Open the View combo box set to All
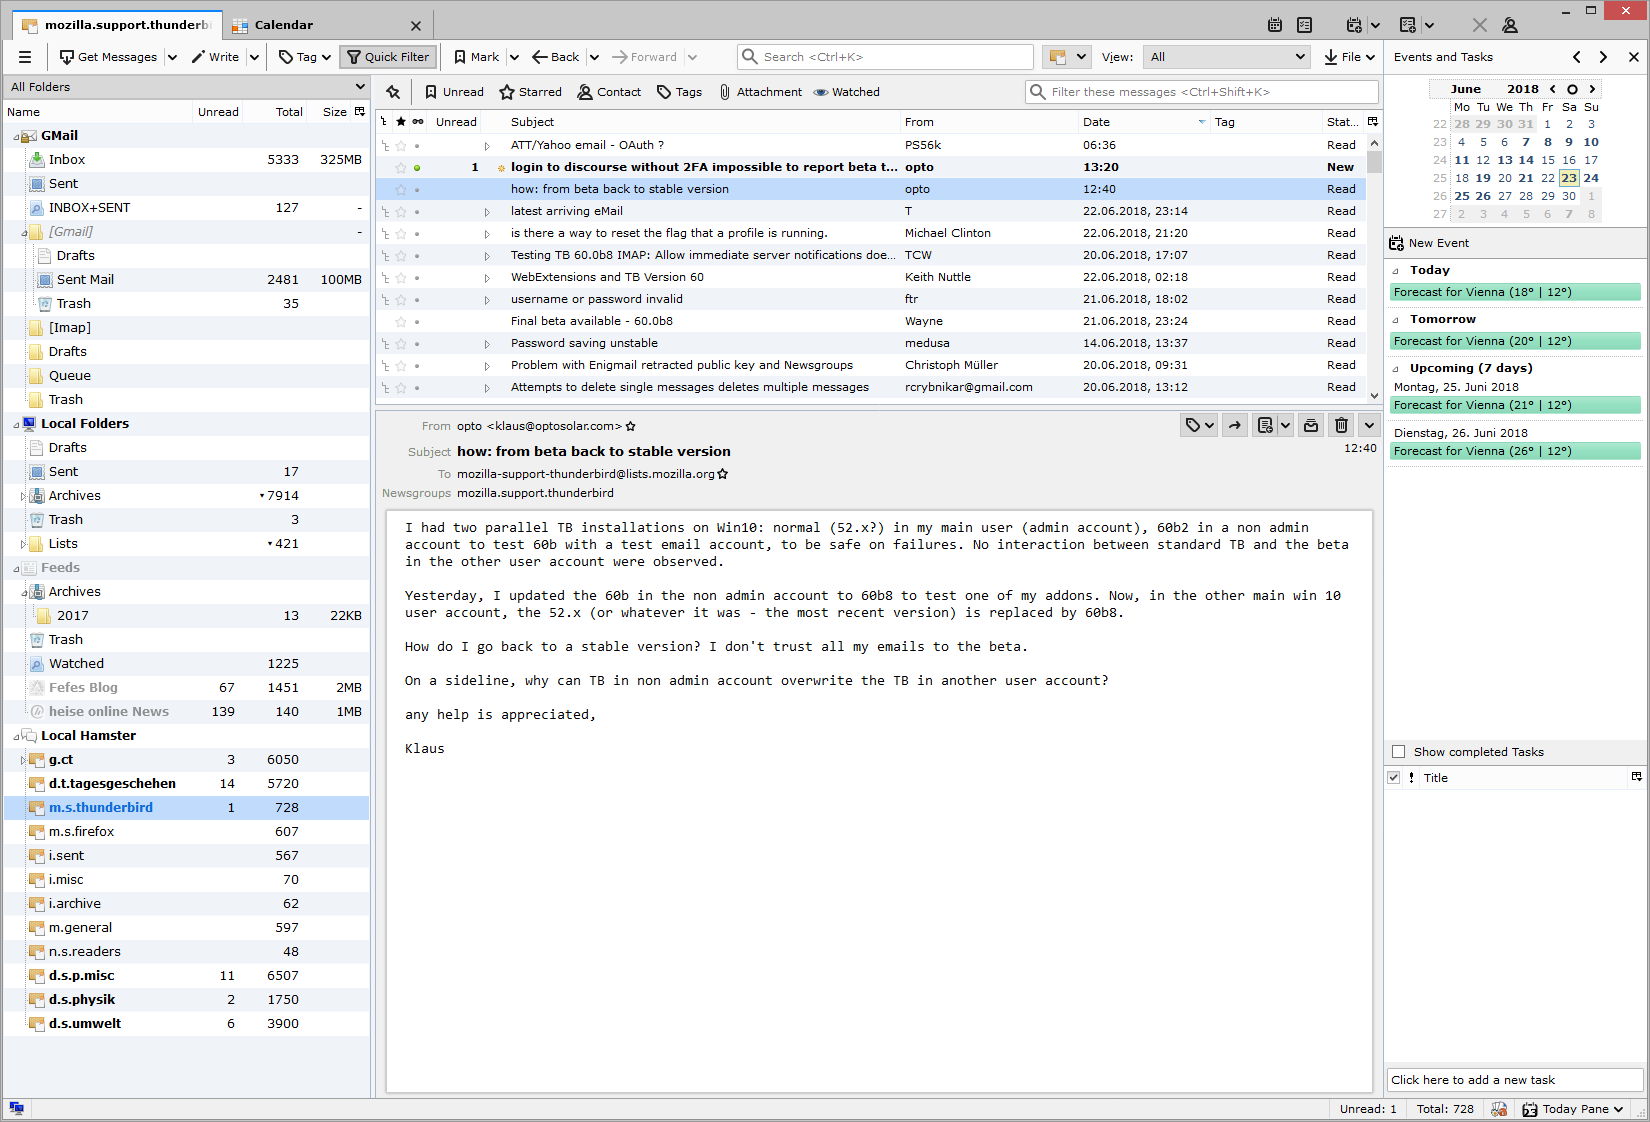 click(x=1227, y=57)
